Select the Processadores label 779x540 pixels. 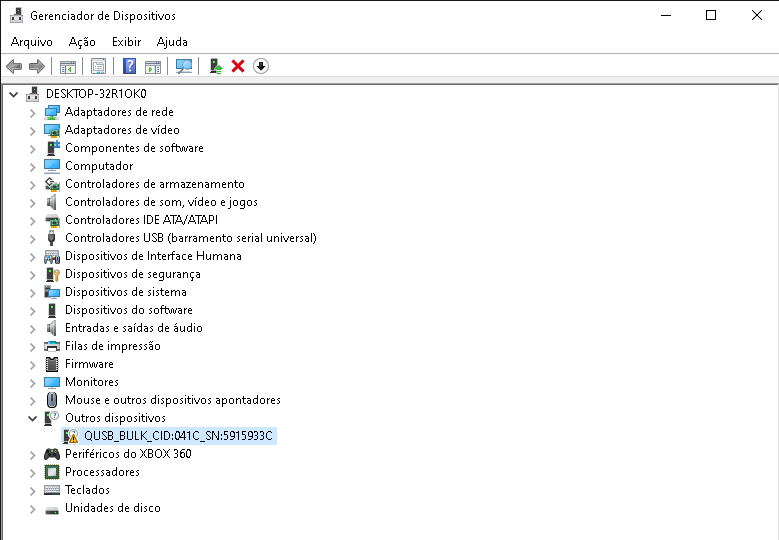coord(102,472)
